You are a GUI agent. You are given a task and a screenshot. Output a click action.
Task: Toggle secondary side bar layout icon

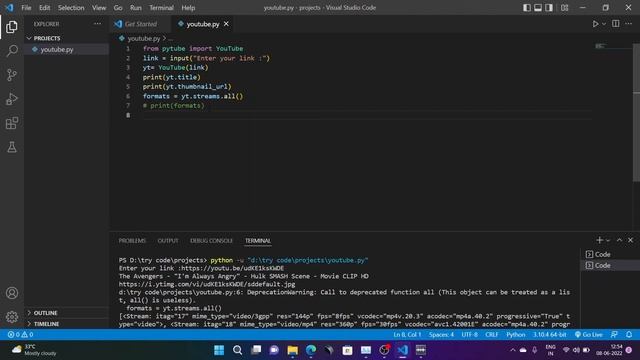pos(549,8)
